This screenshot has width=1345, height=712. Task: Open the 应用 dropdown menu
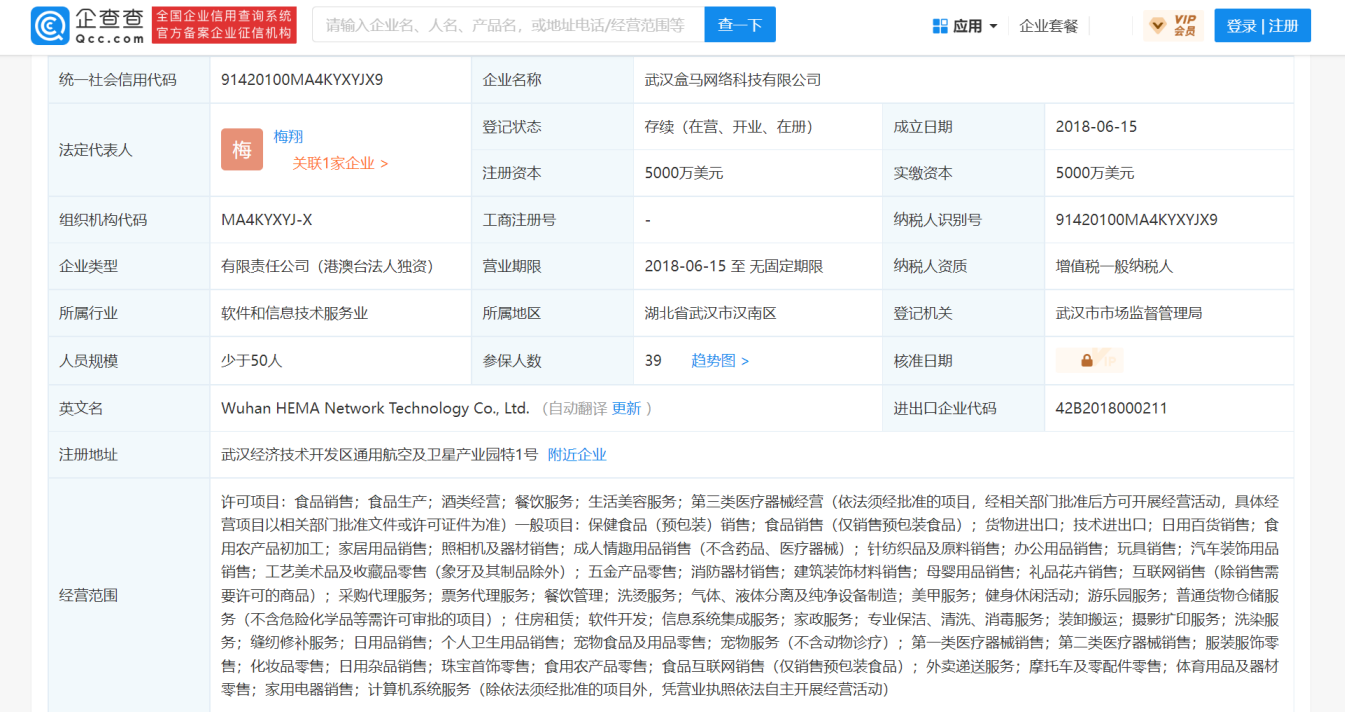coord(965,26)
